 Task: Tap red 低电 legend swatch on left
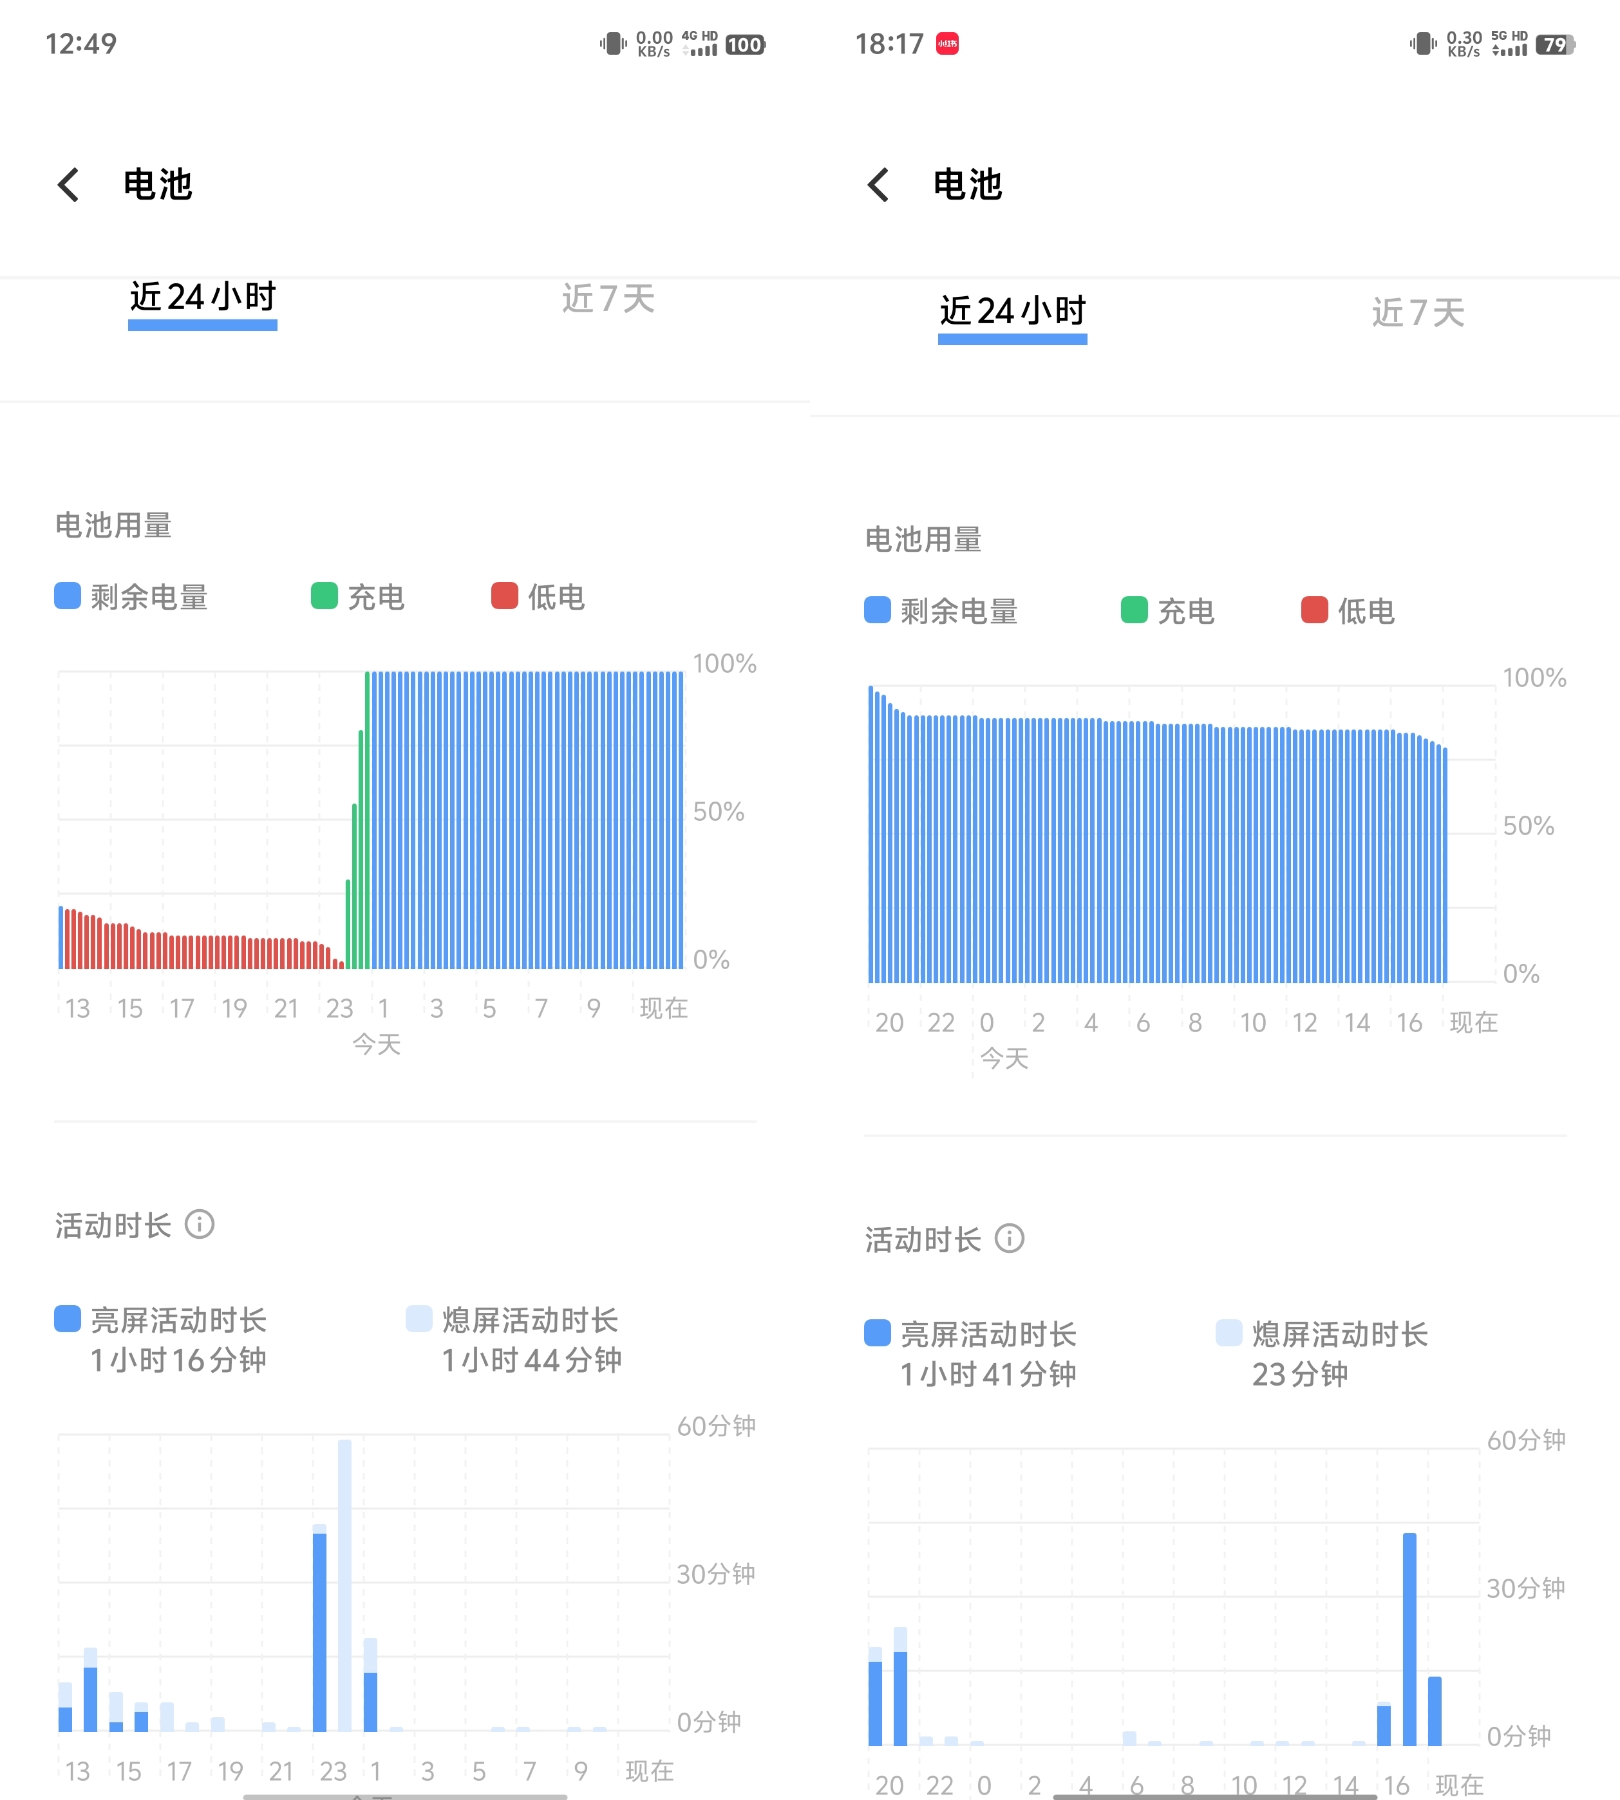[x=504, y=596]
